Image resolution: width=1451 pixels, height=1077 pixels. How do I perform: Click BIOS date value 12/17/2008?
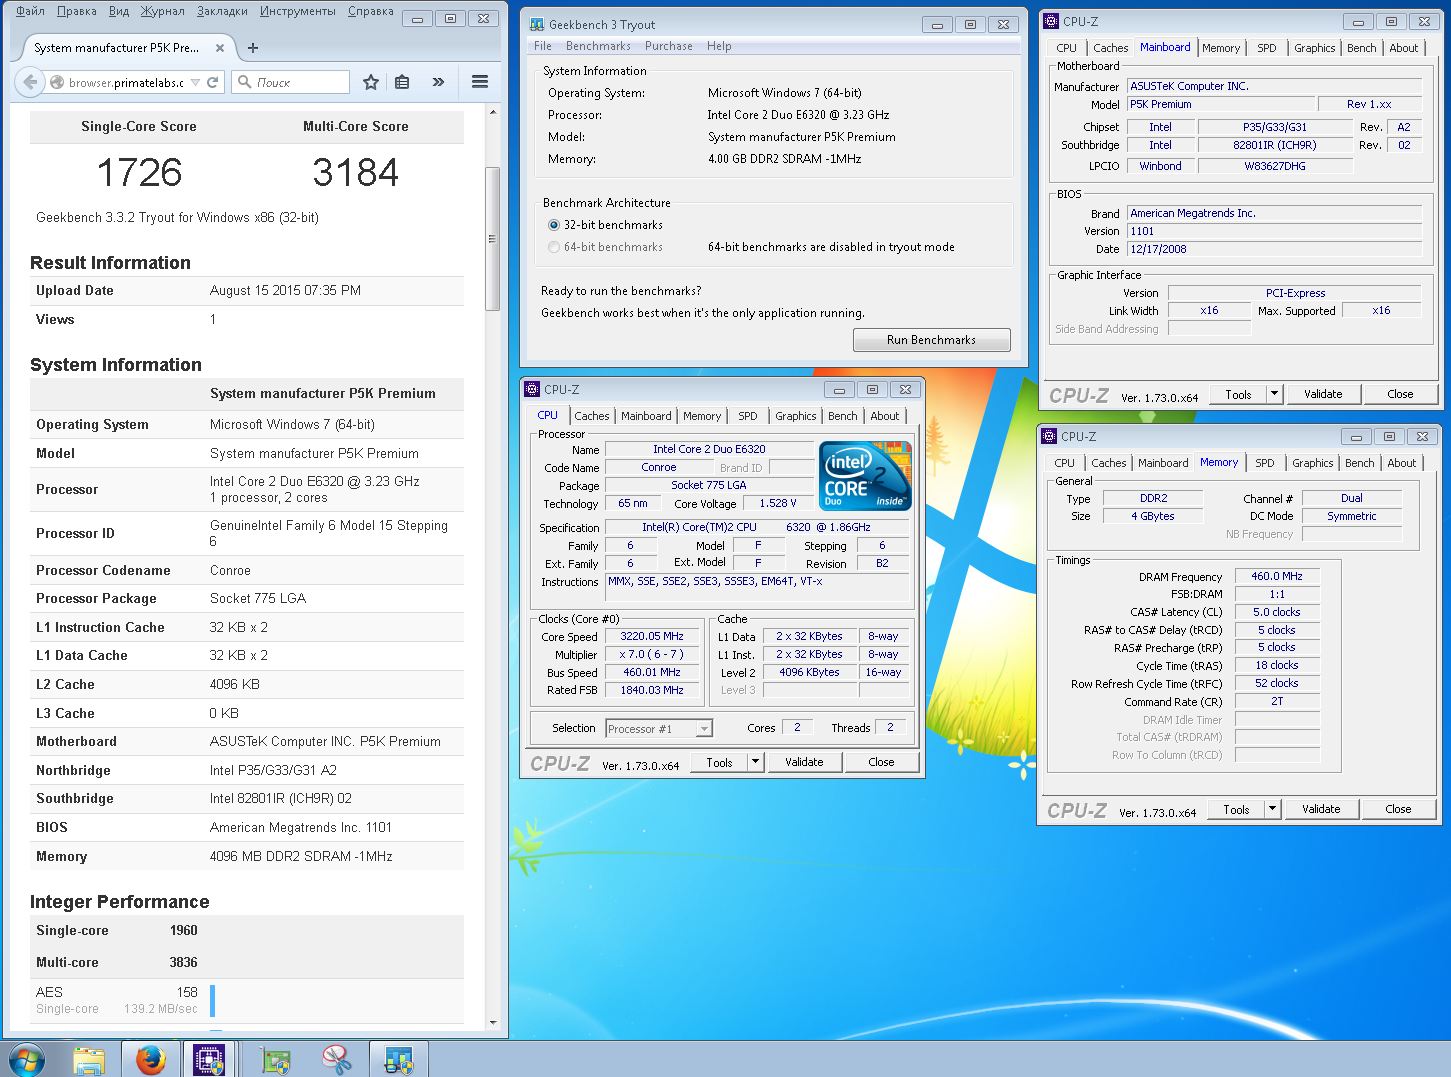tap(1274, 249)
